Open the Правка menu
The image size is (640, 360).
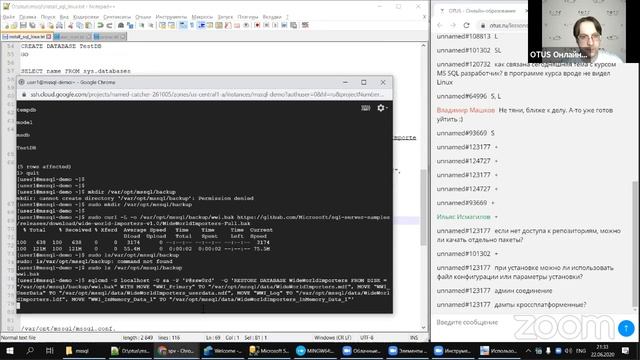(x=28, y=17)
